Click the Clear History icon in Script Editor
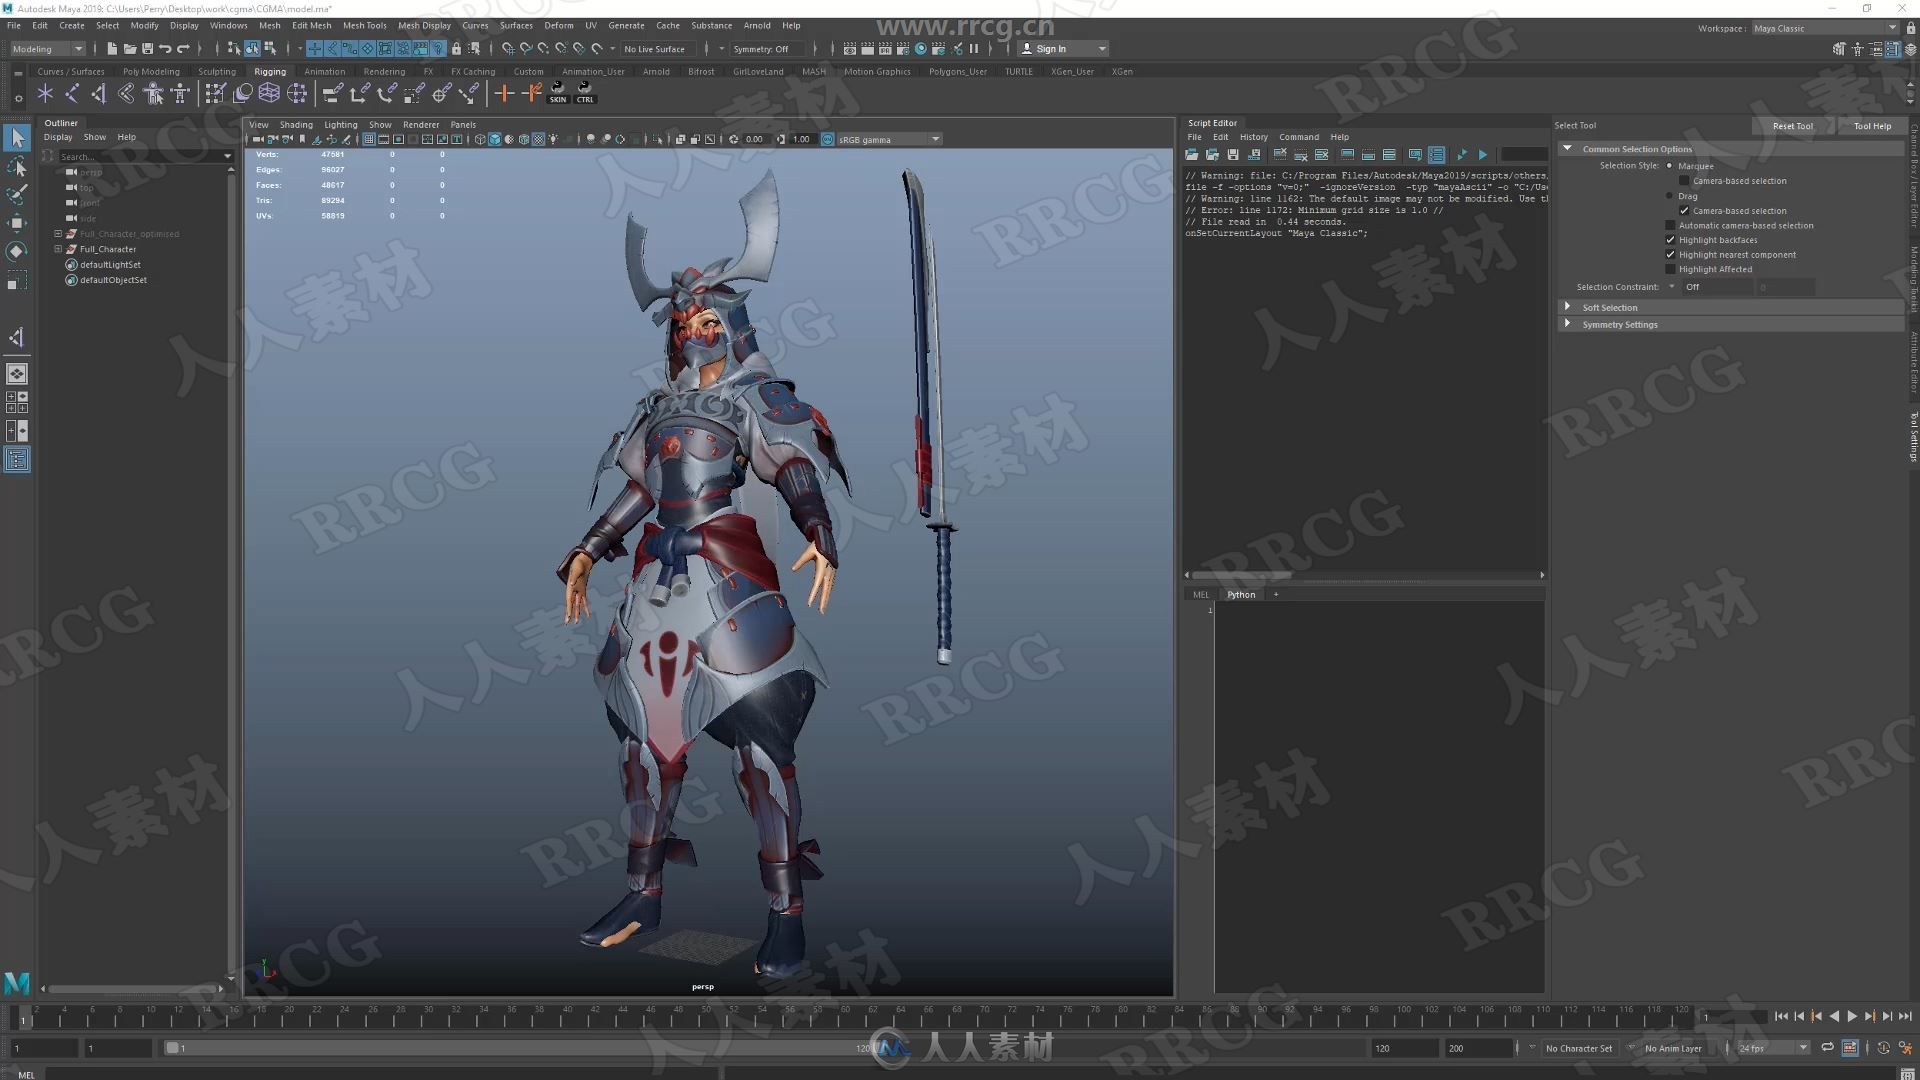This screenshot has width=1920, height=1080. pyautogui.click(x=1279, y=155)
